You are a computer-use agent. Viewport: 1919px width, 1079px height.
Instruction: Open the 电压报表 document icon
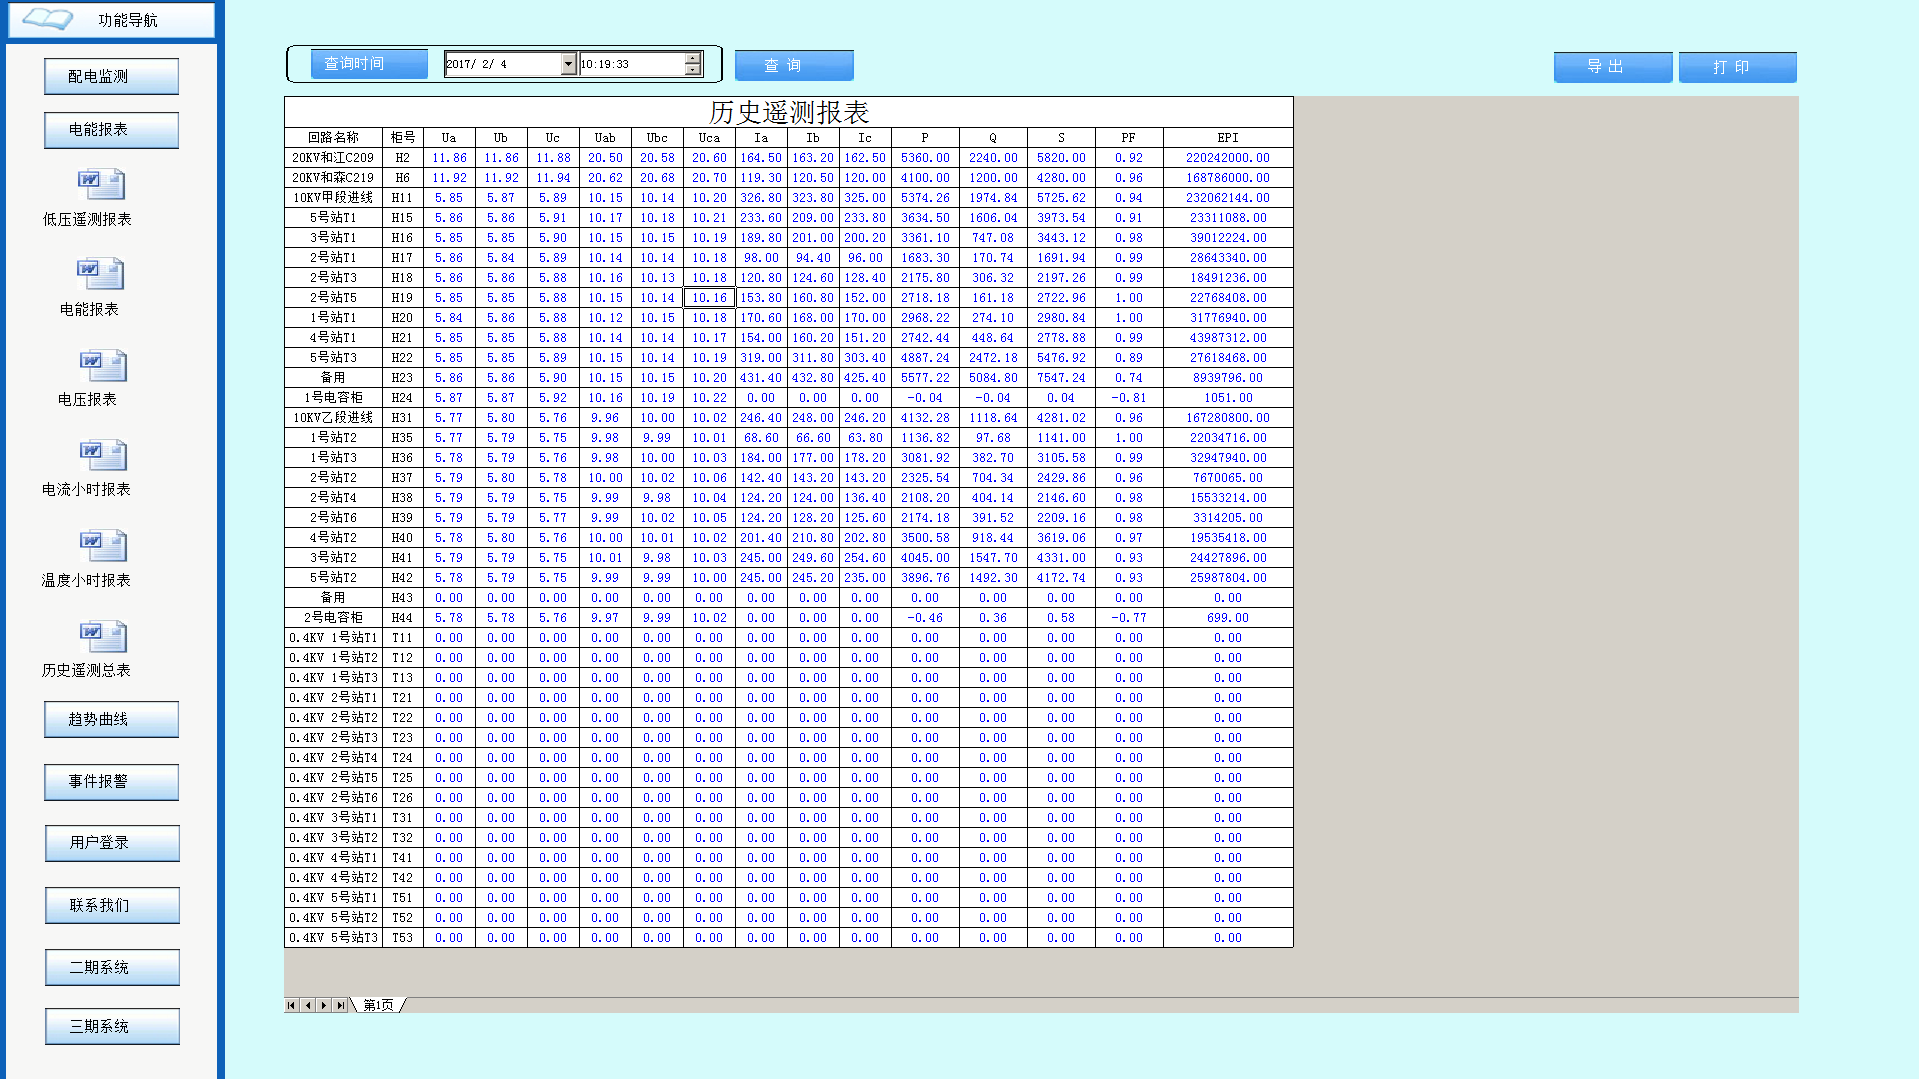pos(102,365)
